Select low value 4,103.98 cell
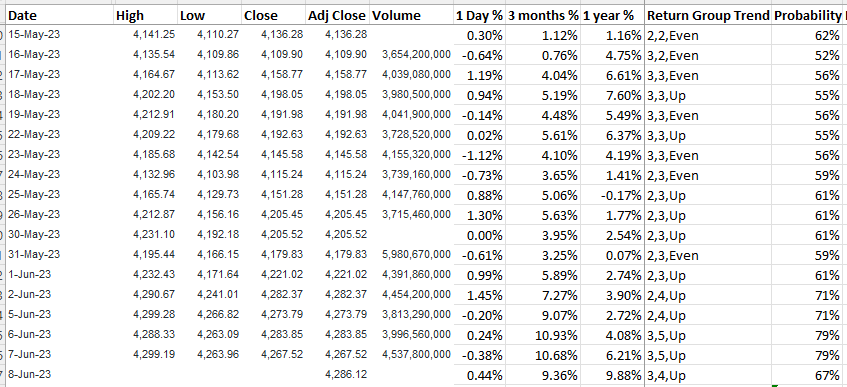Screen dimensions: 847x387 tap(210, 175)
